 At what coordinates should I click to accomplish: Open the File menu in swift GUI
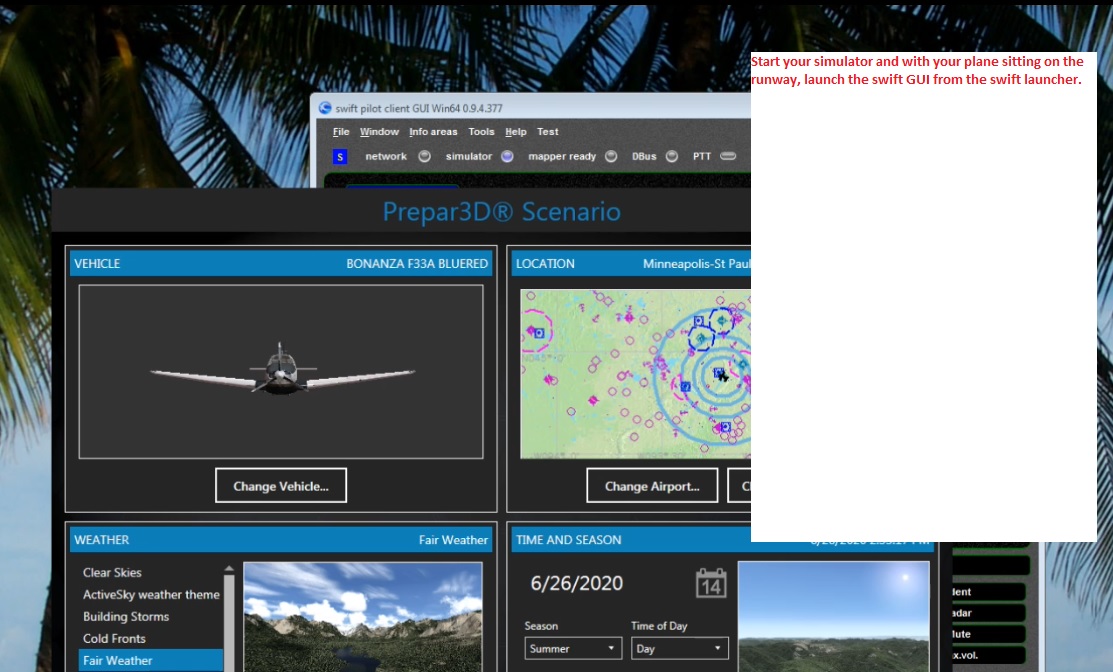coord(341,132)
